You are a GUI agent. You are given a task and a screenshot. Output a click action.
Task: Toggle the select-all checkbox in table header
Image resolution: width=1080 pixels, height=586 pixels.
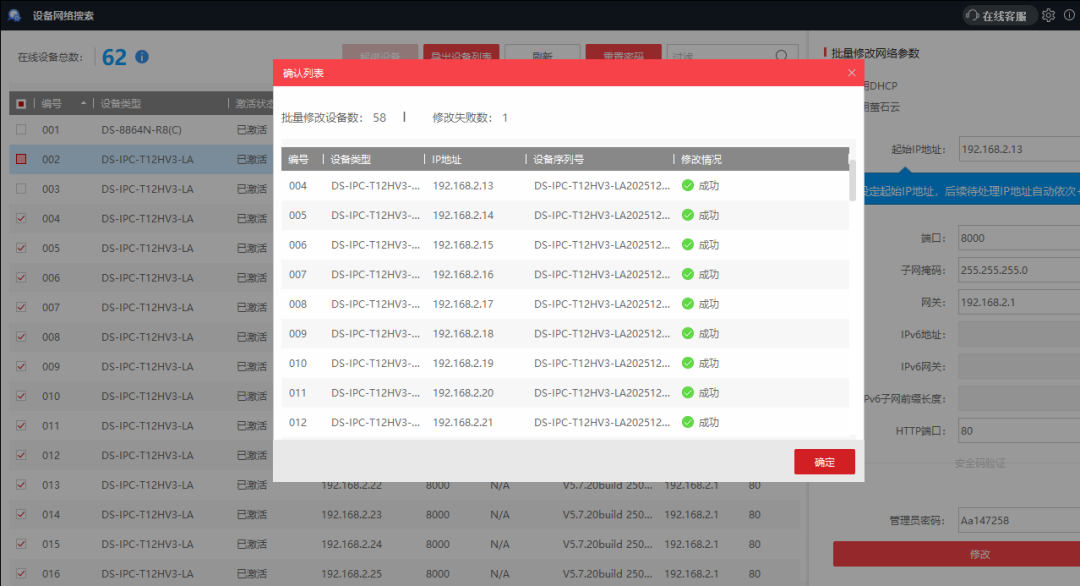[x=21, y=104]
